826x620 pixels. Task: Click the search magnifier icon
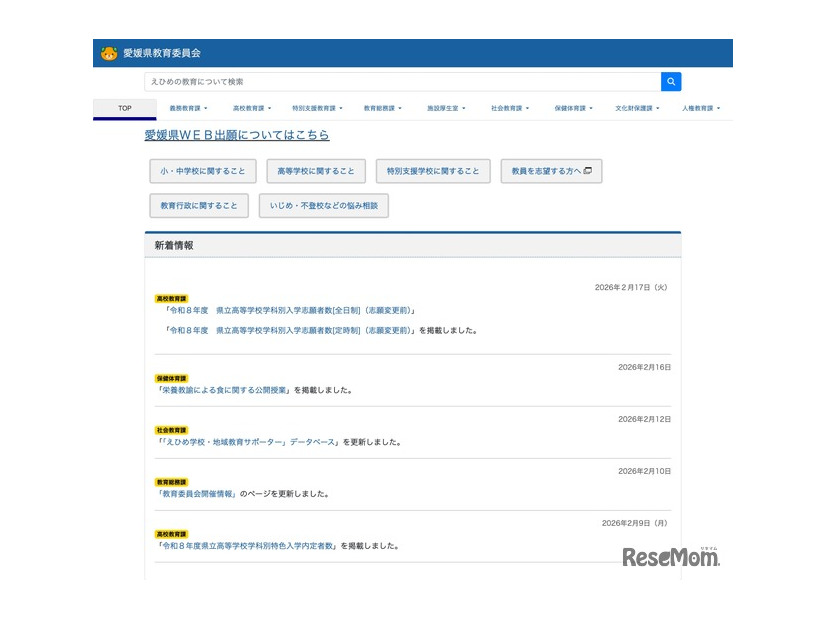[670, 81]
